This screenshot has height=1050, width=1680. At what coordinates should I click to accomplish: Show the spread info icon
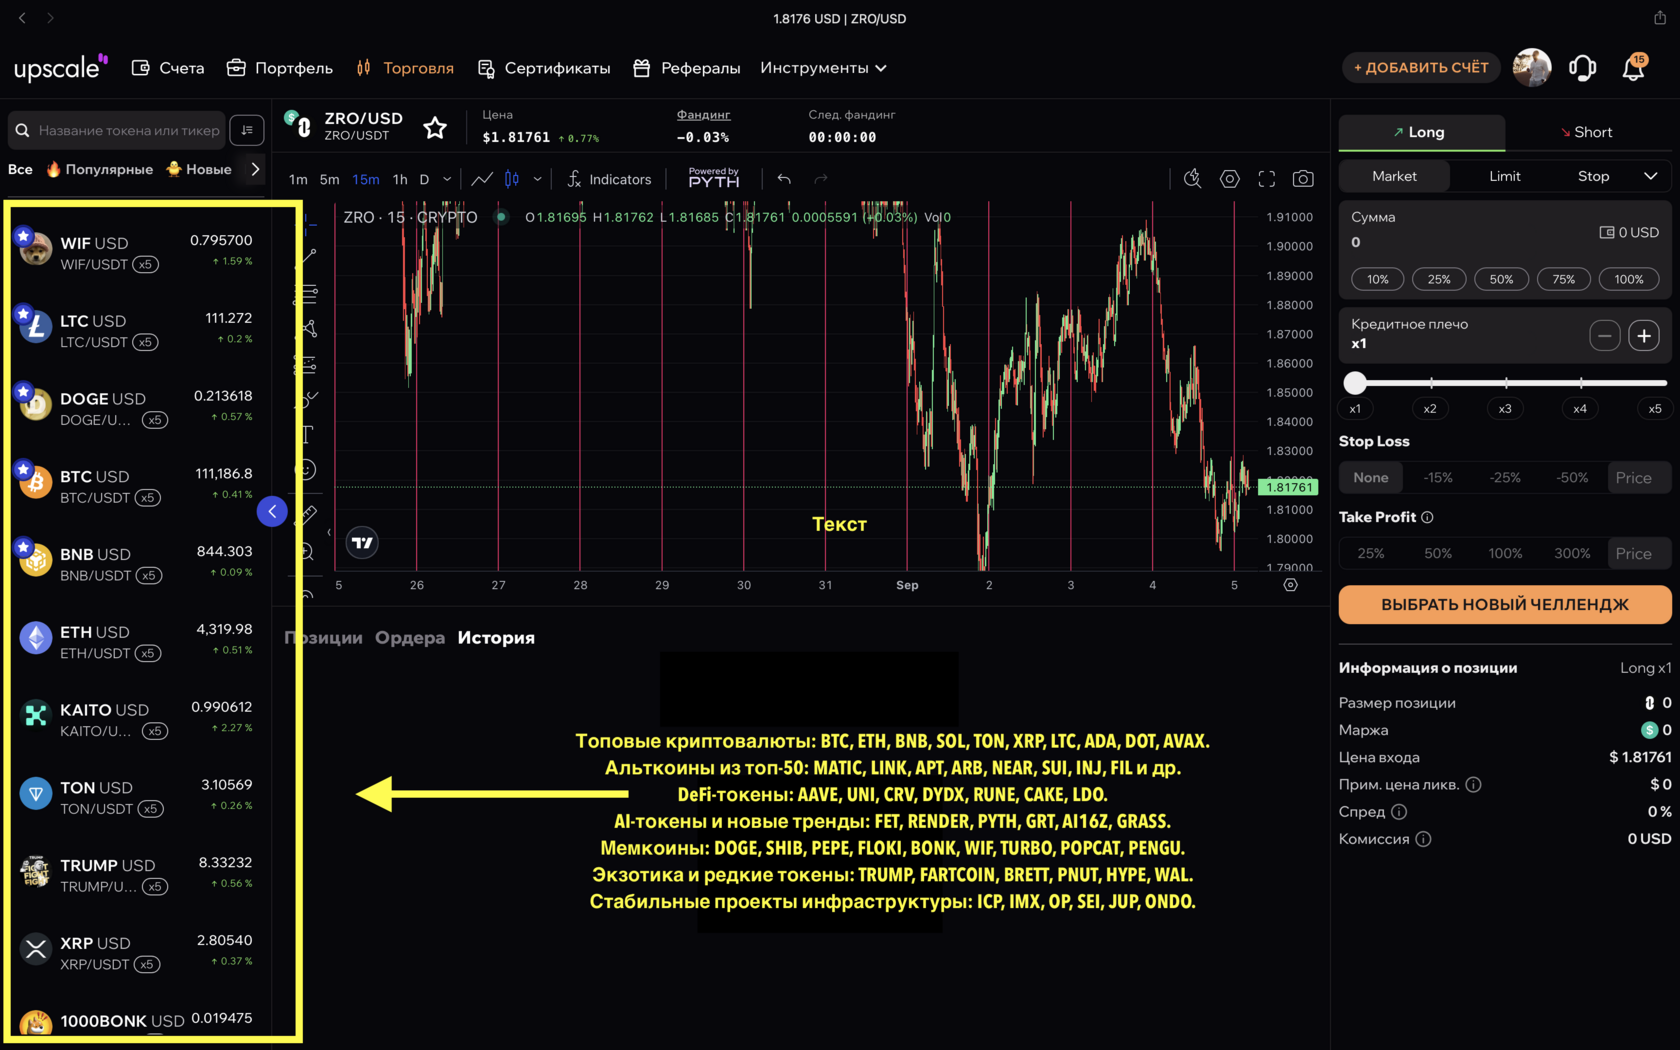(x=1399, y=812)
